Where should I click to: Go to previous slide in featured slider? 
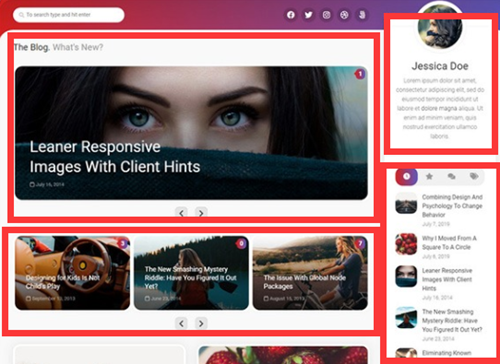point(181,213)
